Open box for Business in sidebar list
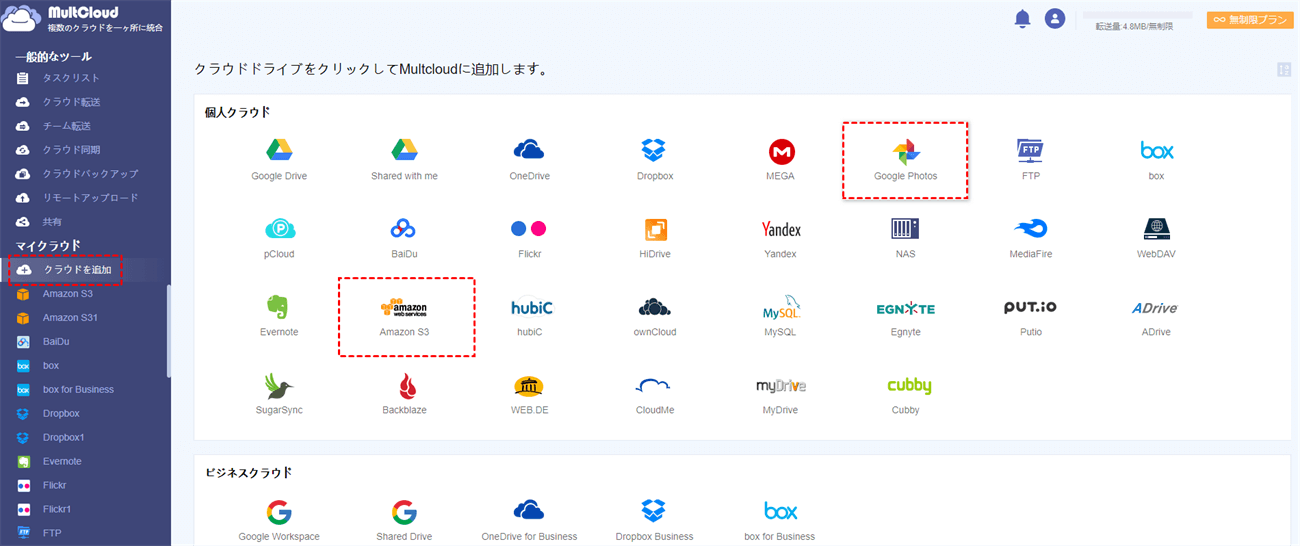1300x546 pixels. pyautogui.click(x=78, y=390)
